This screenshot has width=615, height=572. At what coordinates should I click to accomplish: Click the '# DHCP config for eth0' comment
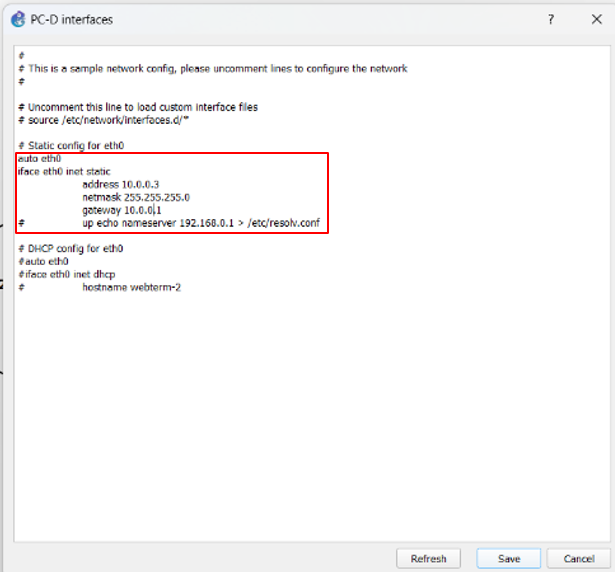pos(68,248)
